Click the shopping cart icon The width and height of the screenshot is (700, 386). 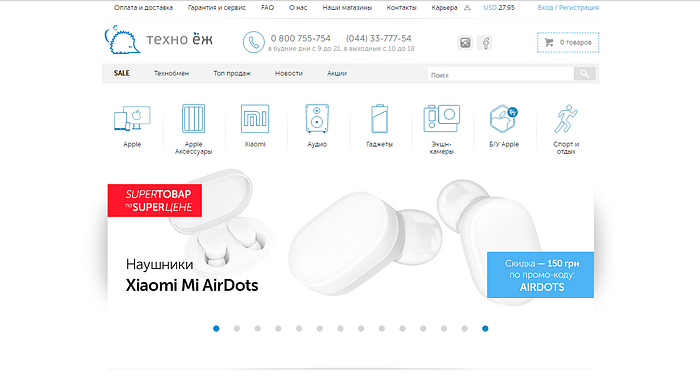(549, 42)
